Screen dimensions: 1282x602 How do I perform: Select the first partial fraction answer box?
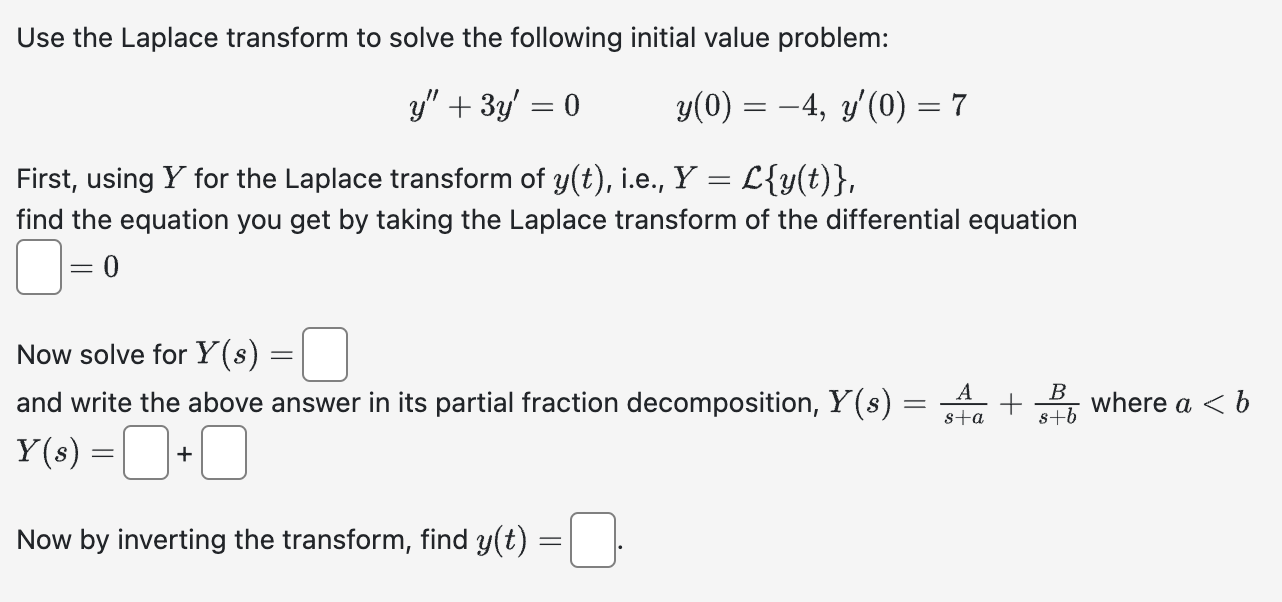145,455
